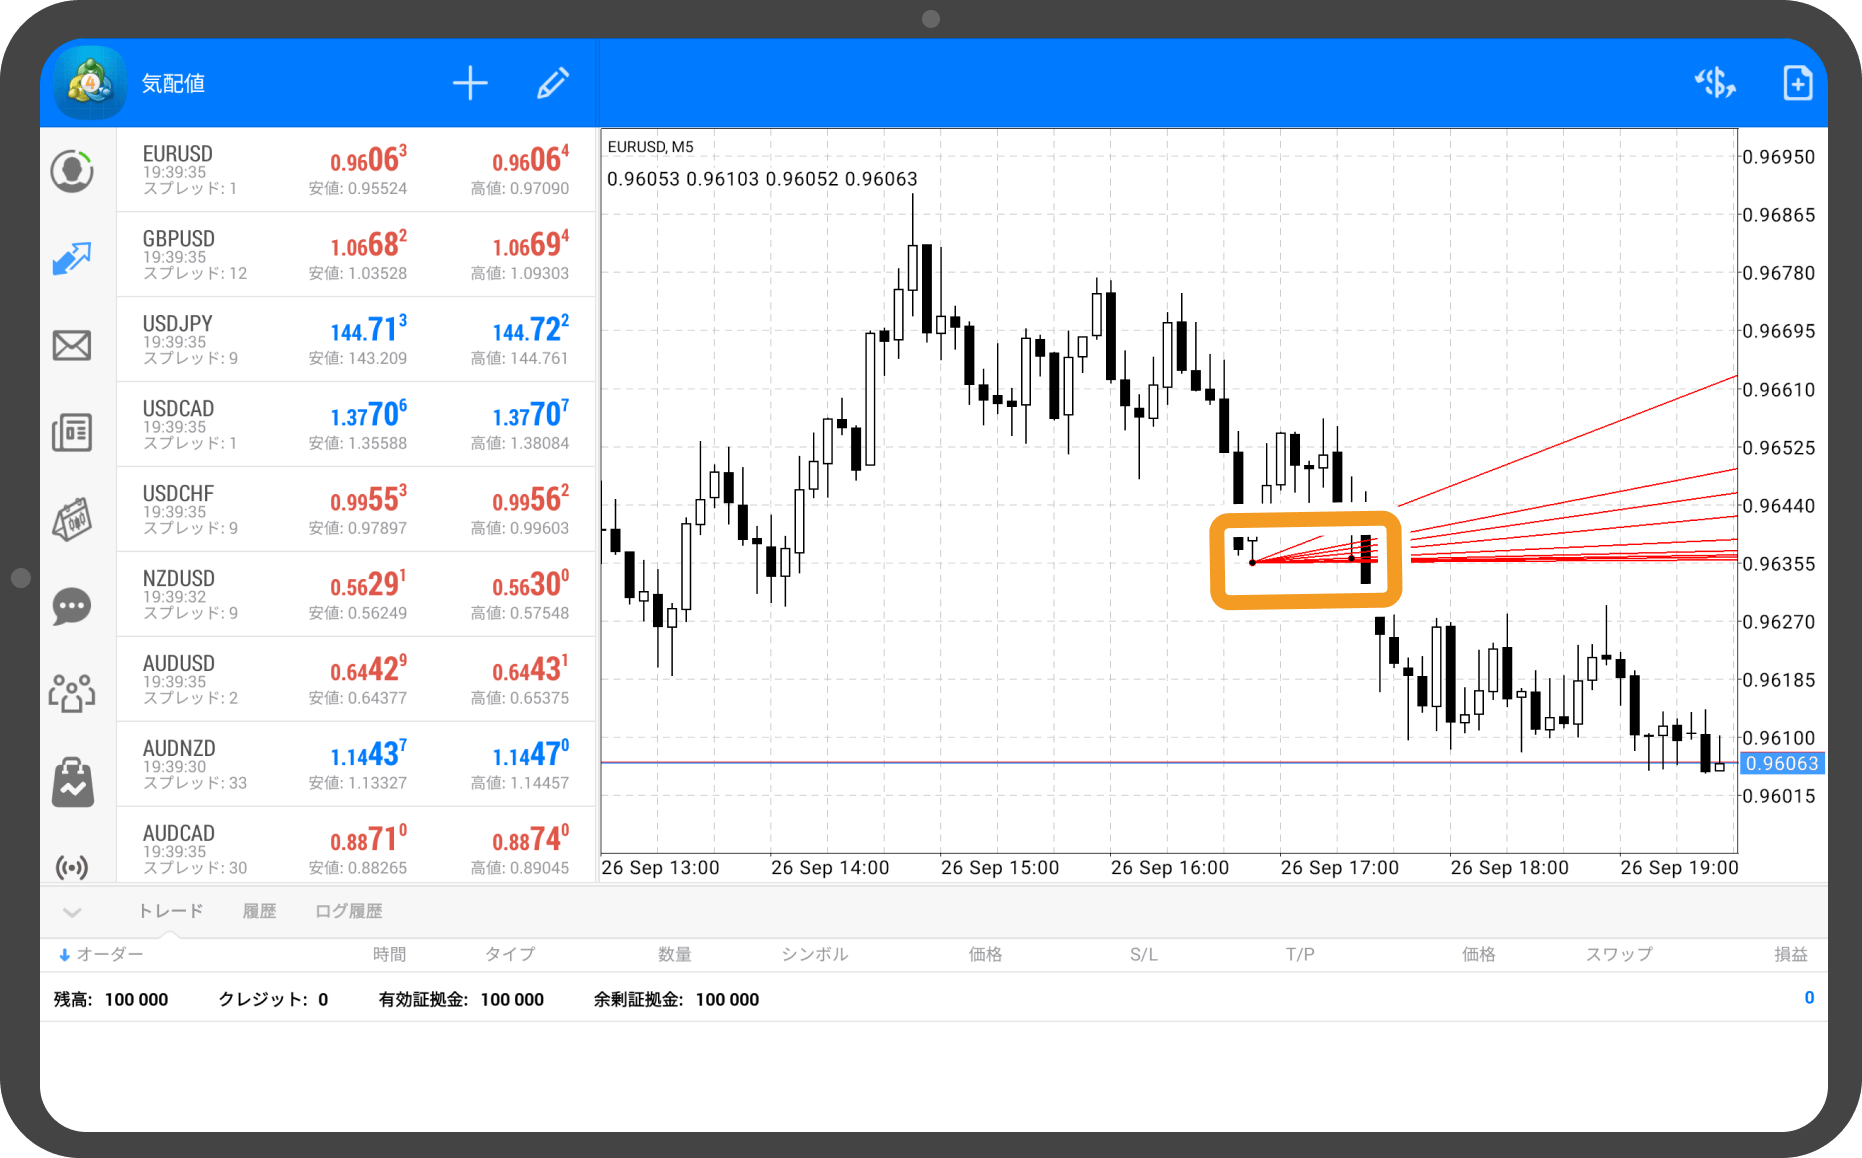Viewport: 1862px width, 1158px height.
Task: Switch to the トレード tab
Action: tap(170, 911)
